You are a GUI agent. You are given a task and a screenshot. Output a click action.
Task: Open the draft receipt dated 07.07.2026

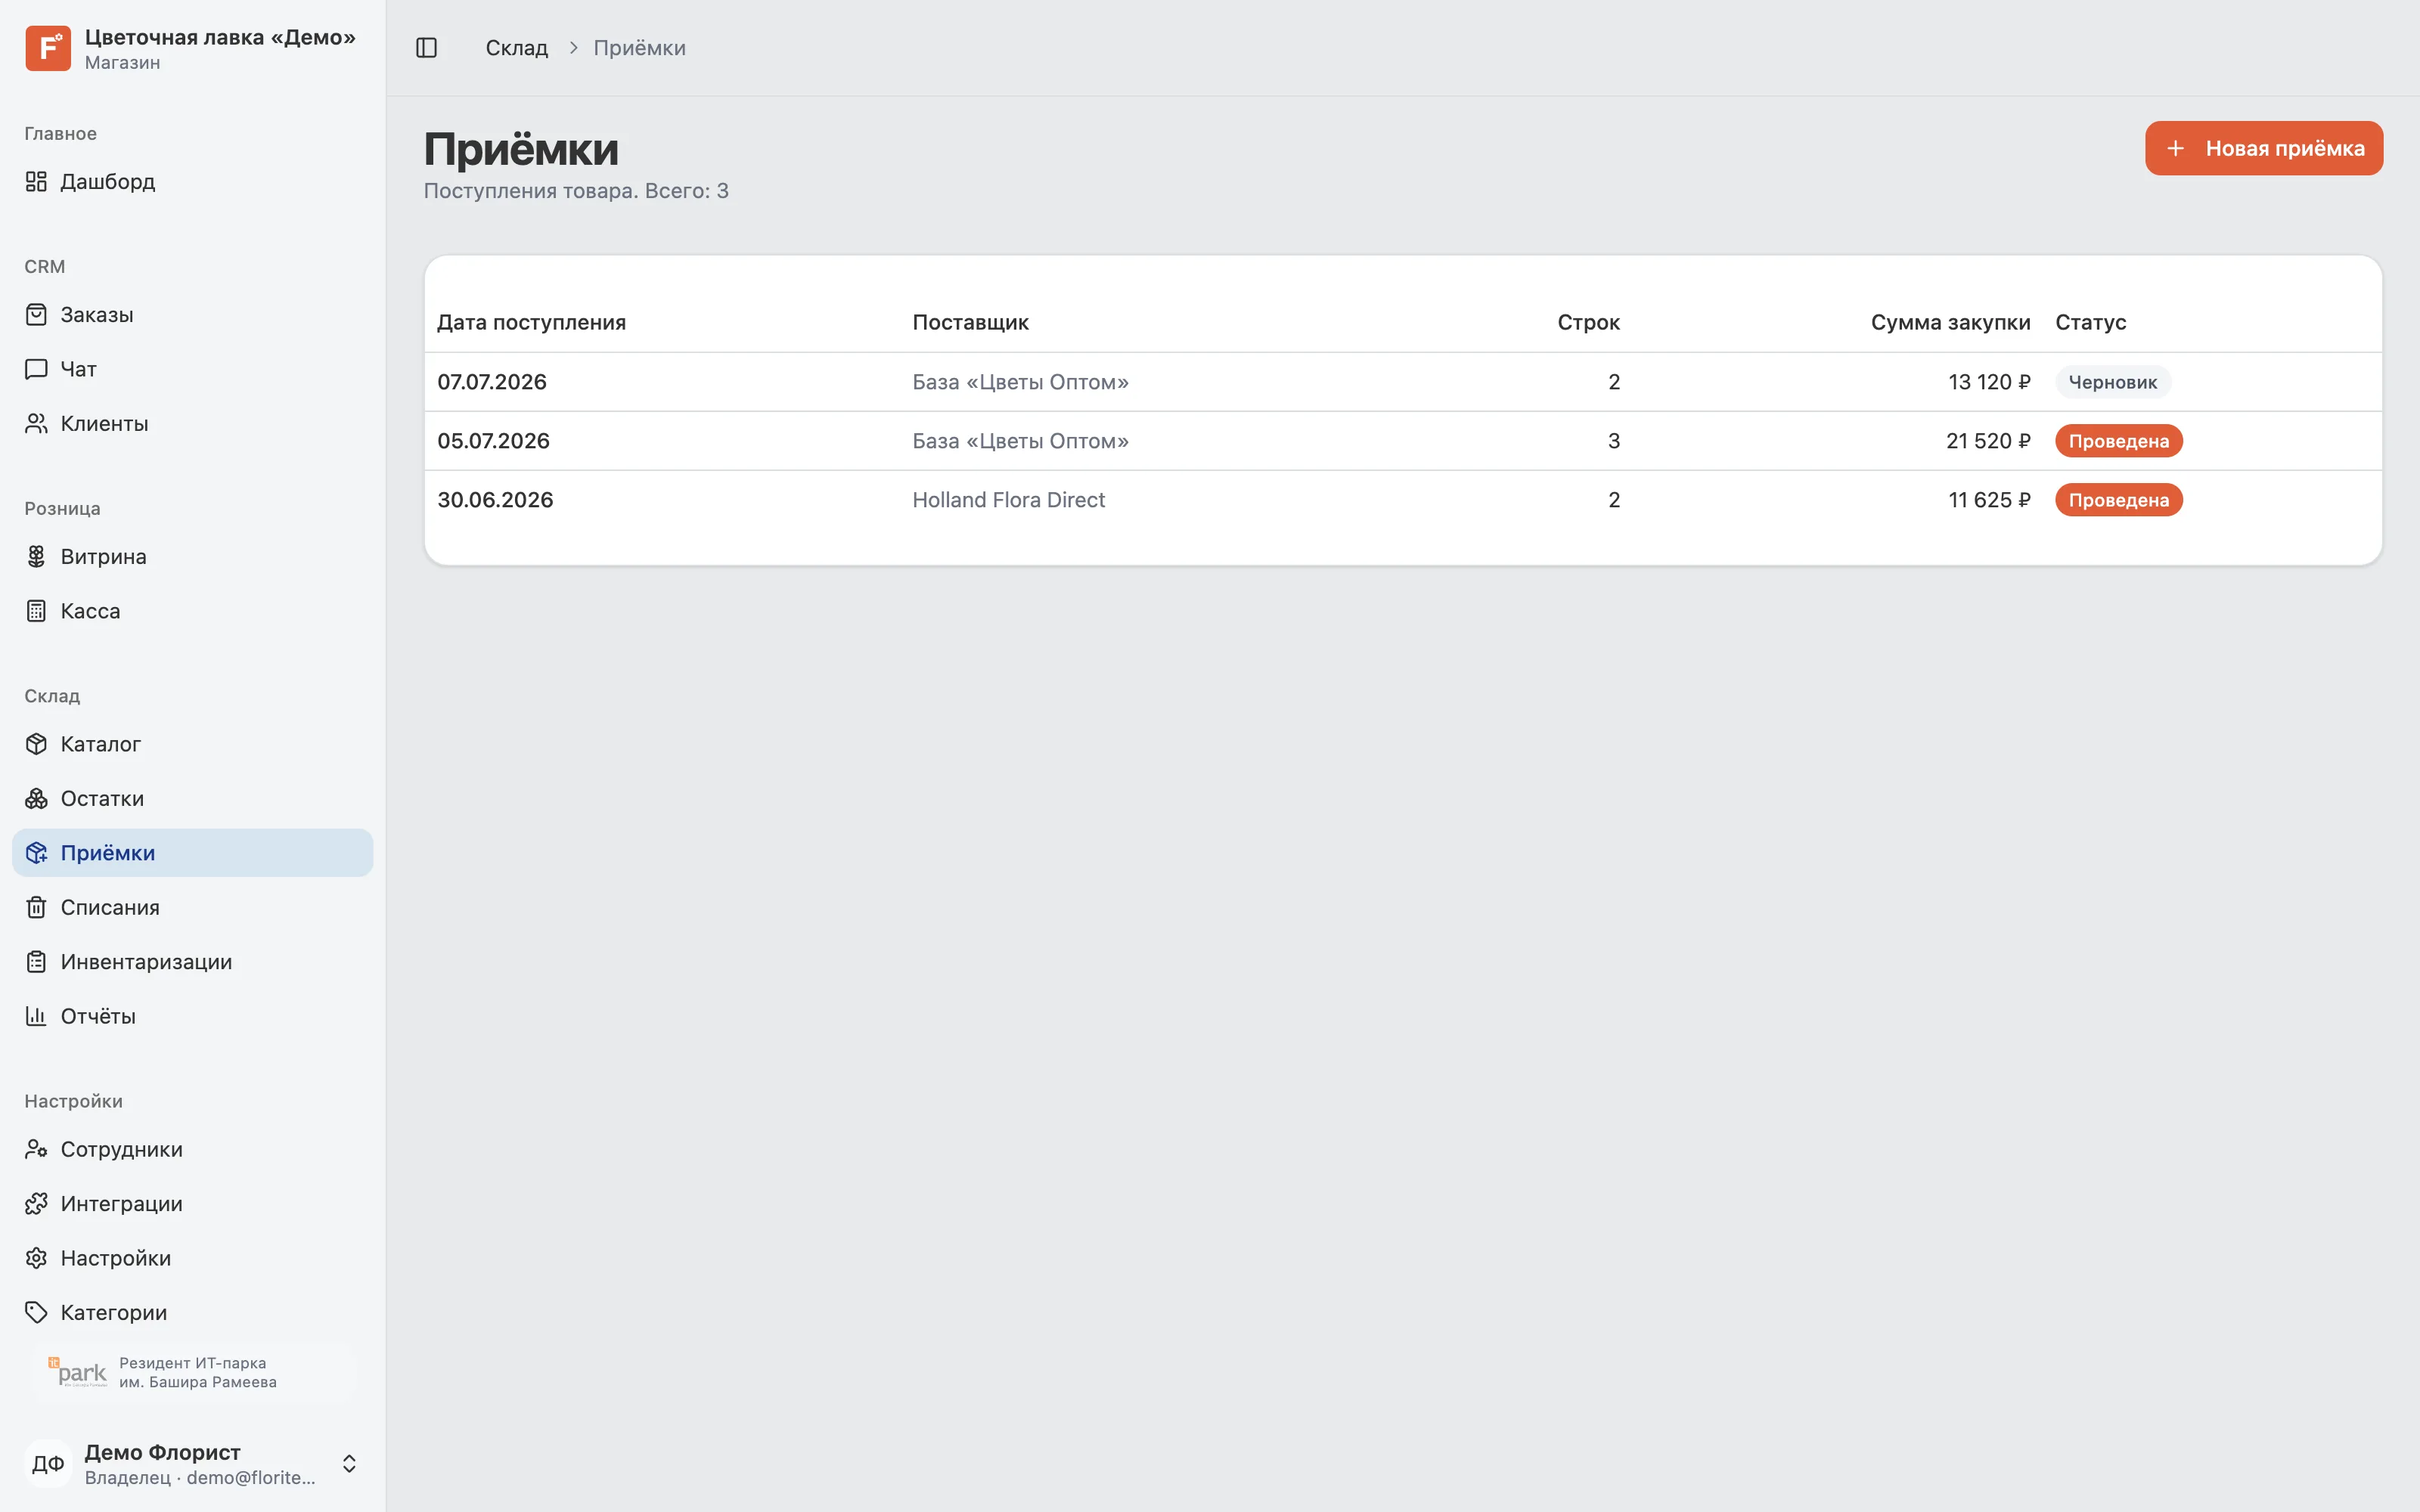(x=1403, y=382)
